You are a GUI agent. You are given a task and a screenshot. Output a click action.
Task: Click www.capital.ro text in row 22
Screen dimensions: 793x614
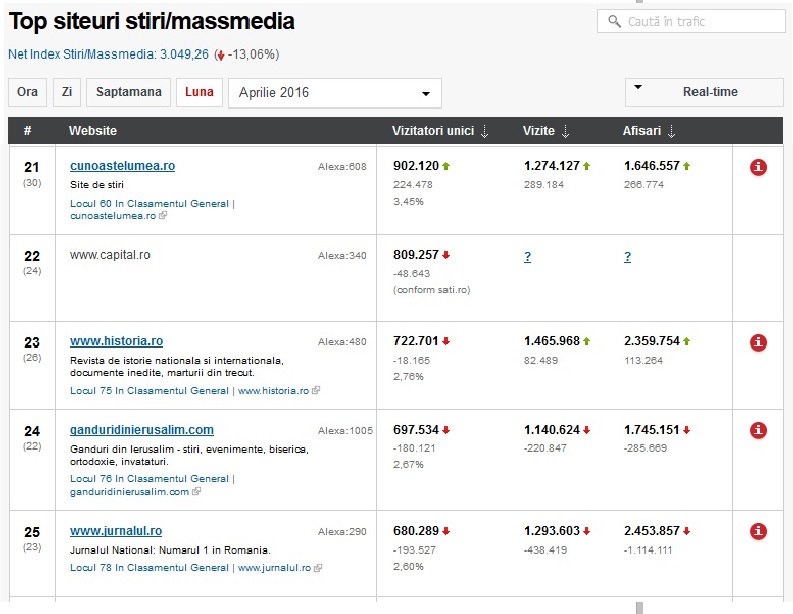click(110, 255)
